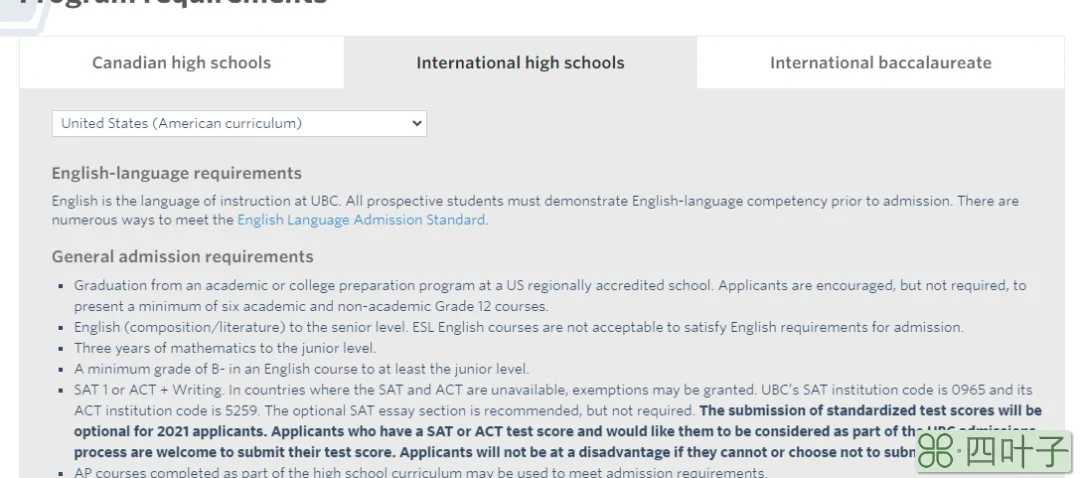Open the United States (American curriculum) country dropdown
Image resolution: width=1080 pixels, height=478 pixels.
click(239, 123)
